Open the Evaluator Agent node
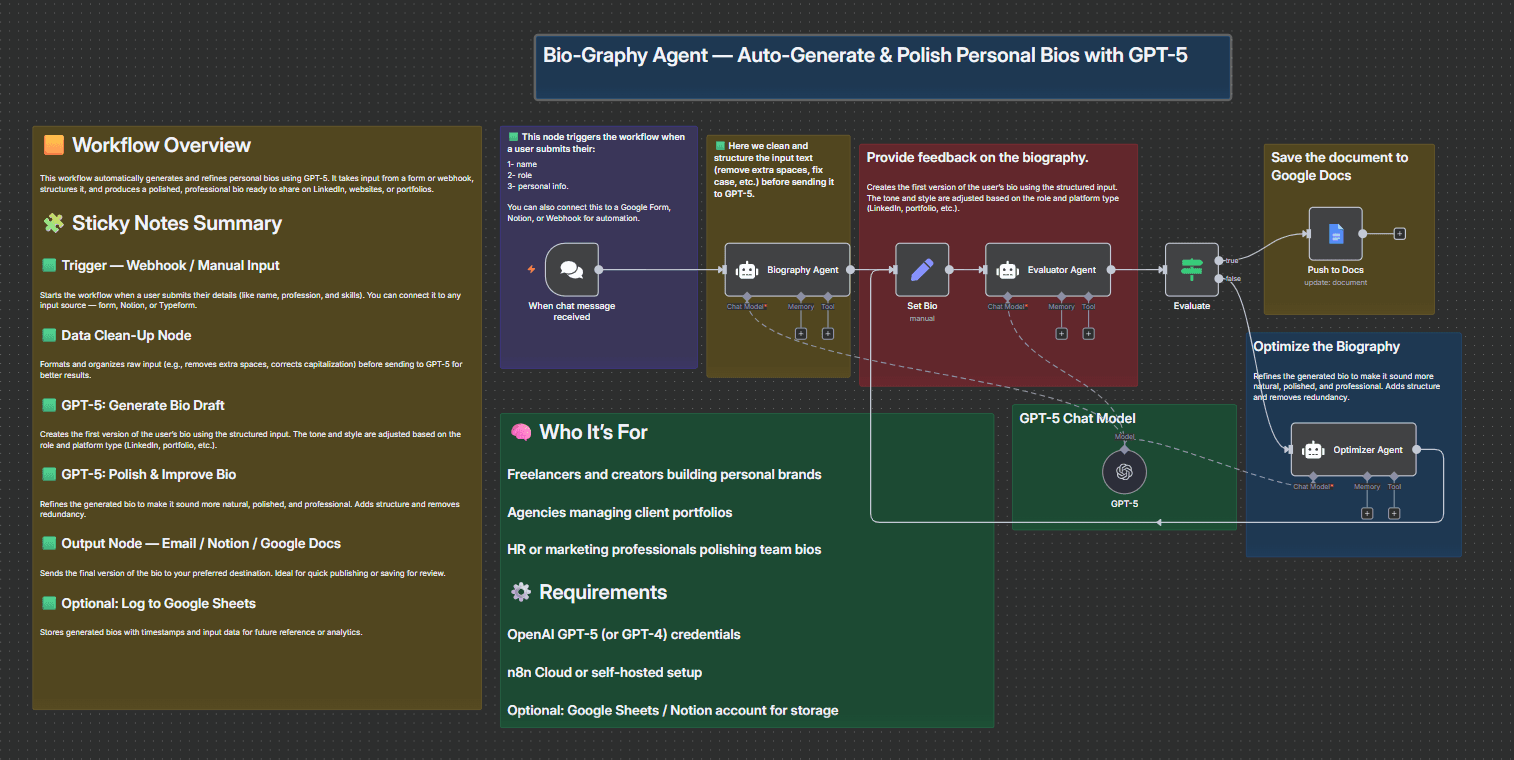Image resolution: width=1514 pixels, height=760 pixels. tap(1047, 270)
